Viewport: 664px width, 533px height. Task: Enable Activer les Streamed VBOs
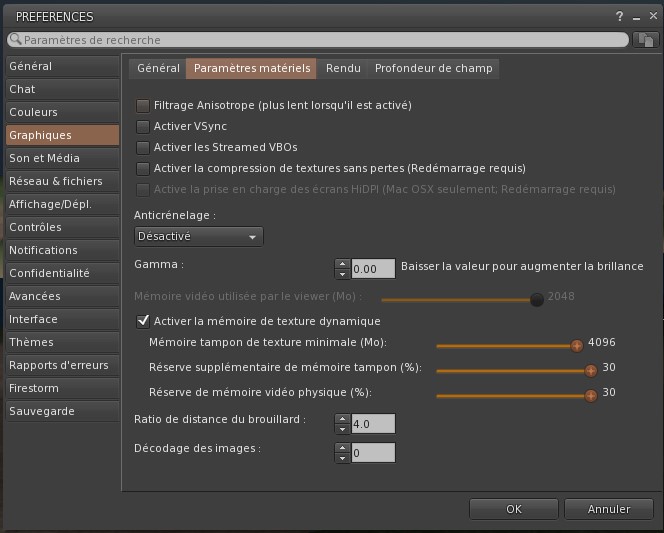[143, 148]
